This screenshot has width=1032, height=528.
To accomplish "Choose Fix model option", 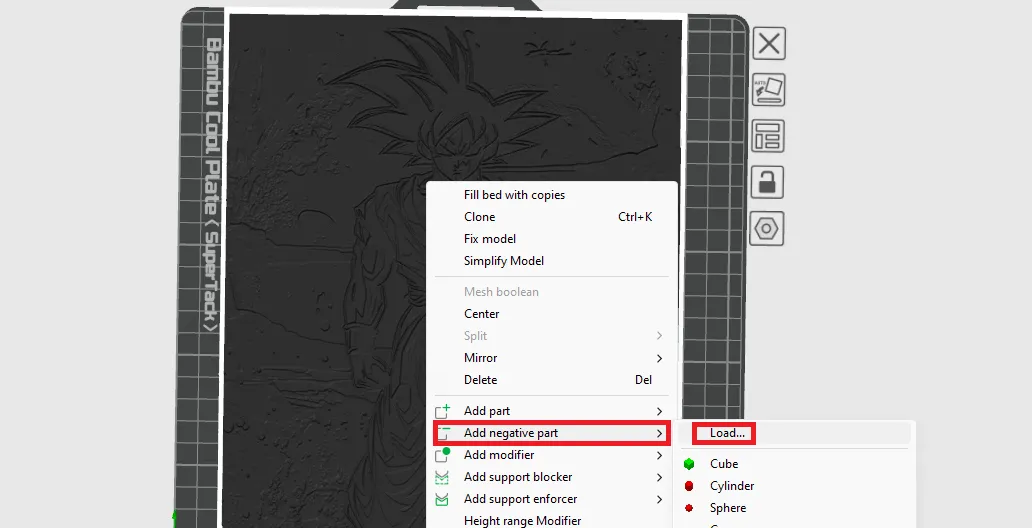I will pyautogui.click(x=490, y=239).
